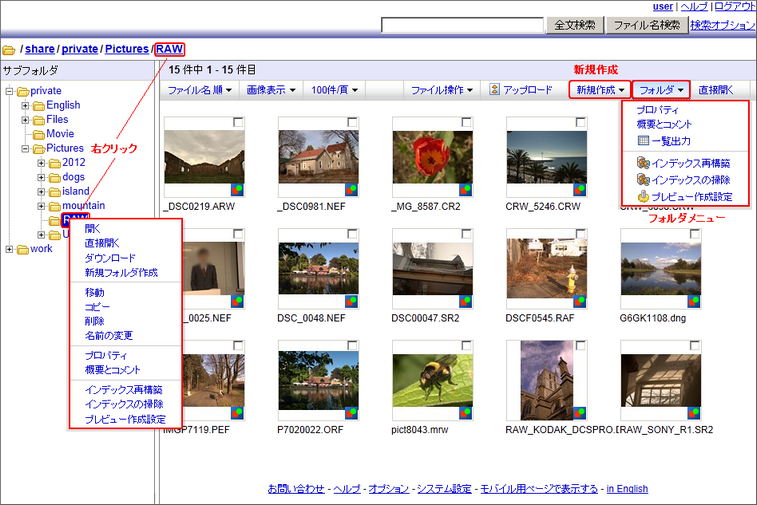The image size is (757, 505).
Task: Choose ダウンロード in the right-click context menu
Action: (108, 256)
